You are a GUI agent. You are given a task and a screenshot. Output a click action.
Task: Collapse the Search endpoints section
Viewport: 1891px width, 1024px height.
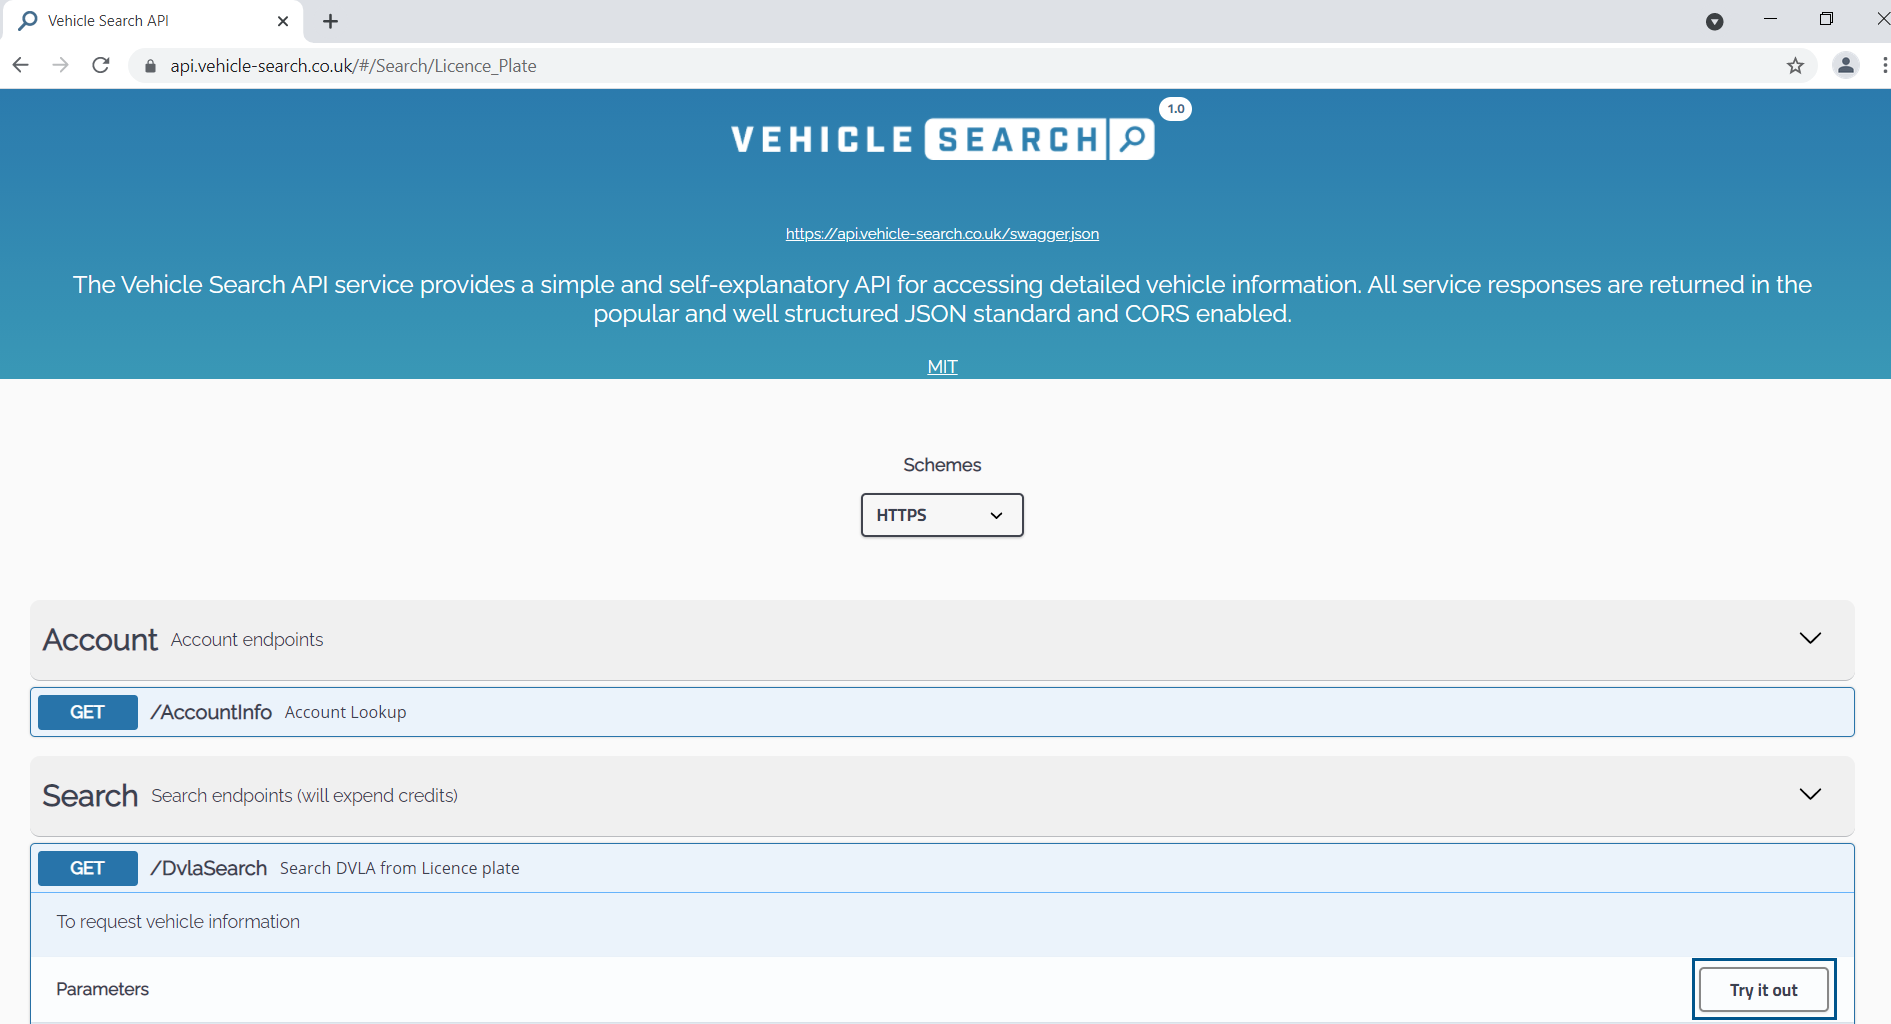[x=1809, y=795]
